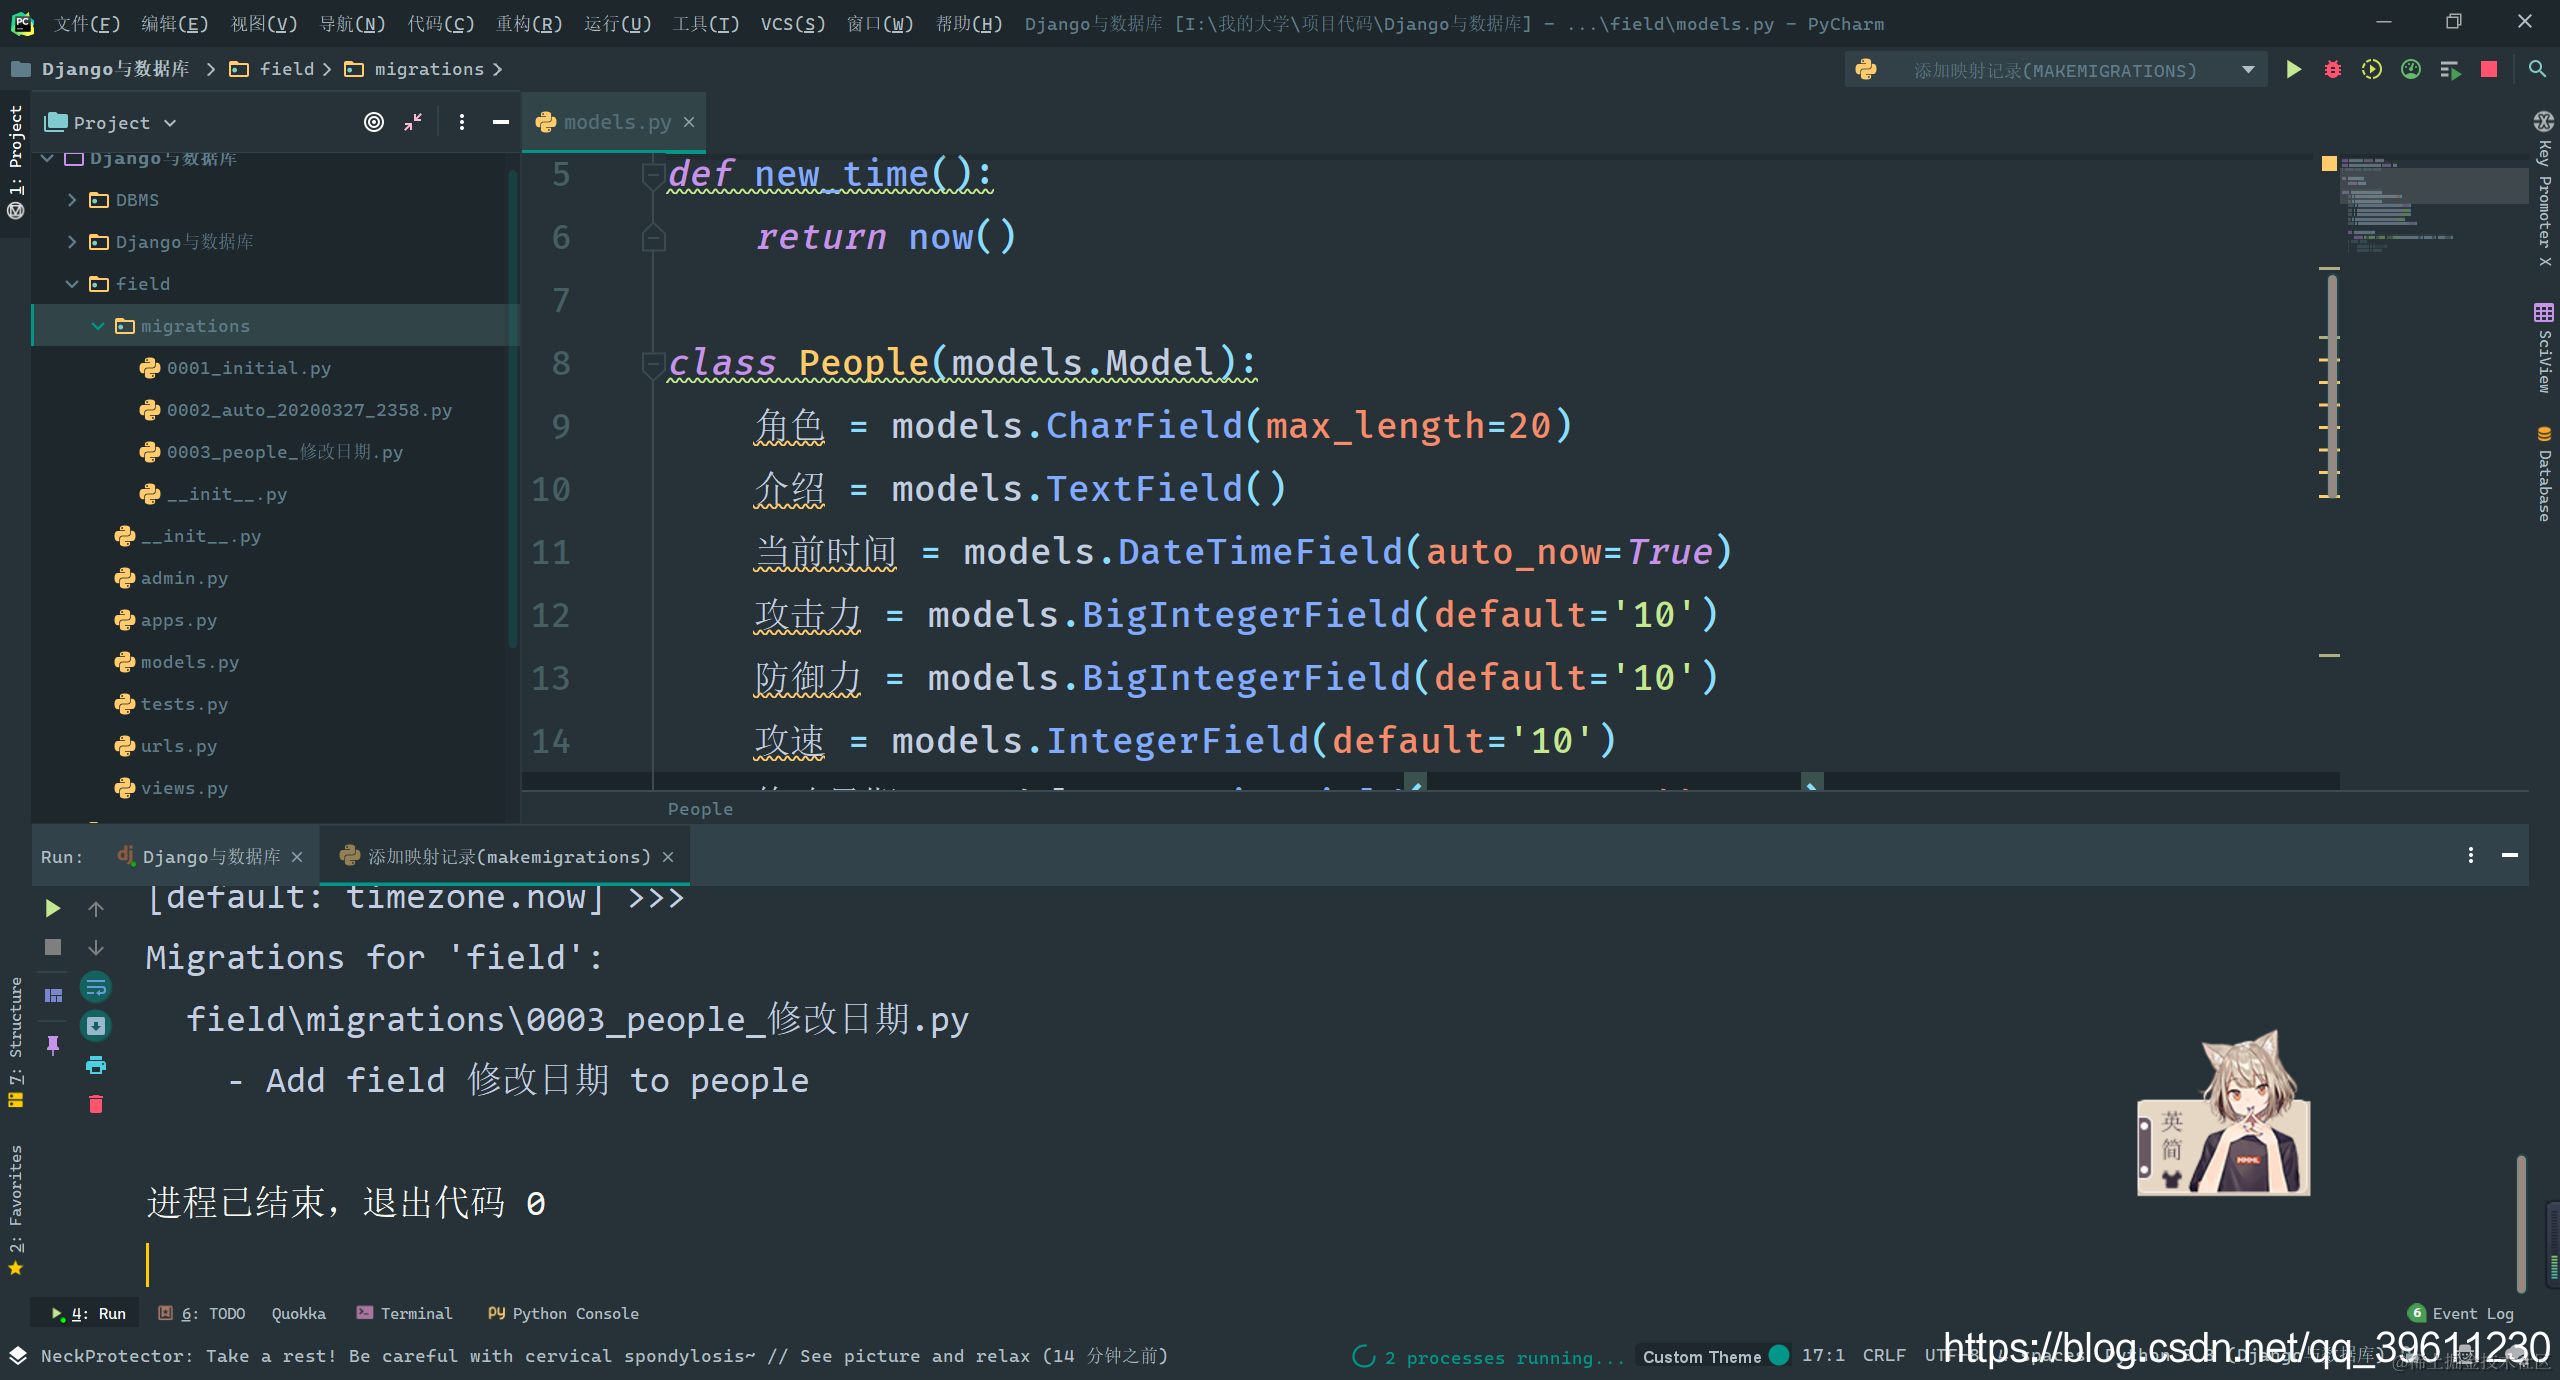
Task: Run the makemigrations configuration with the green play button
Action: [2294, 69]
